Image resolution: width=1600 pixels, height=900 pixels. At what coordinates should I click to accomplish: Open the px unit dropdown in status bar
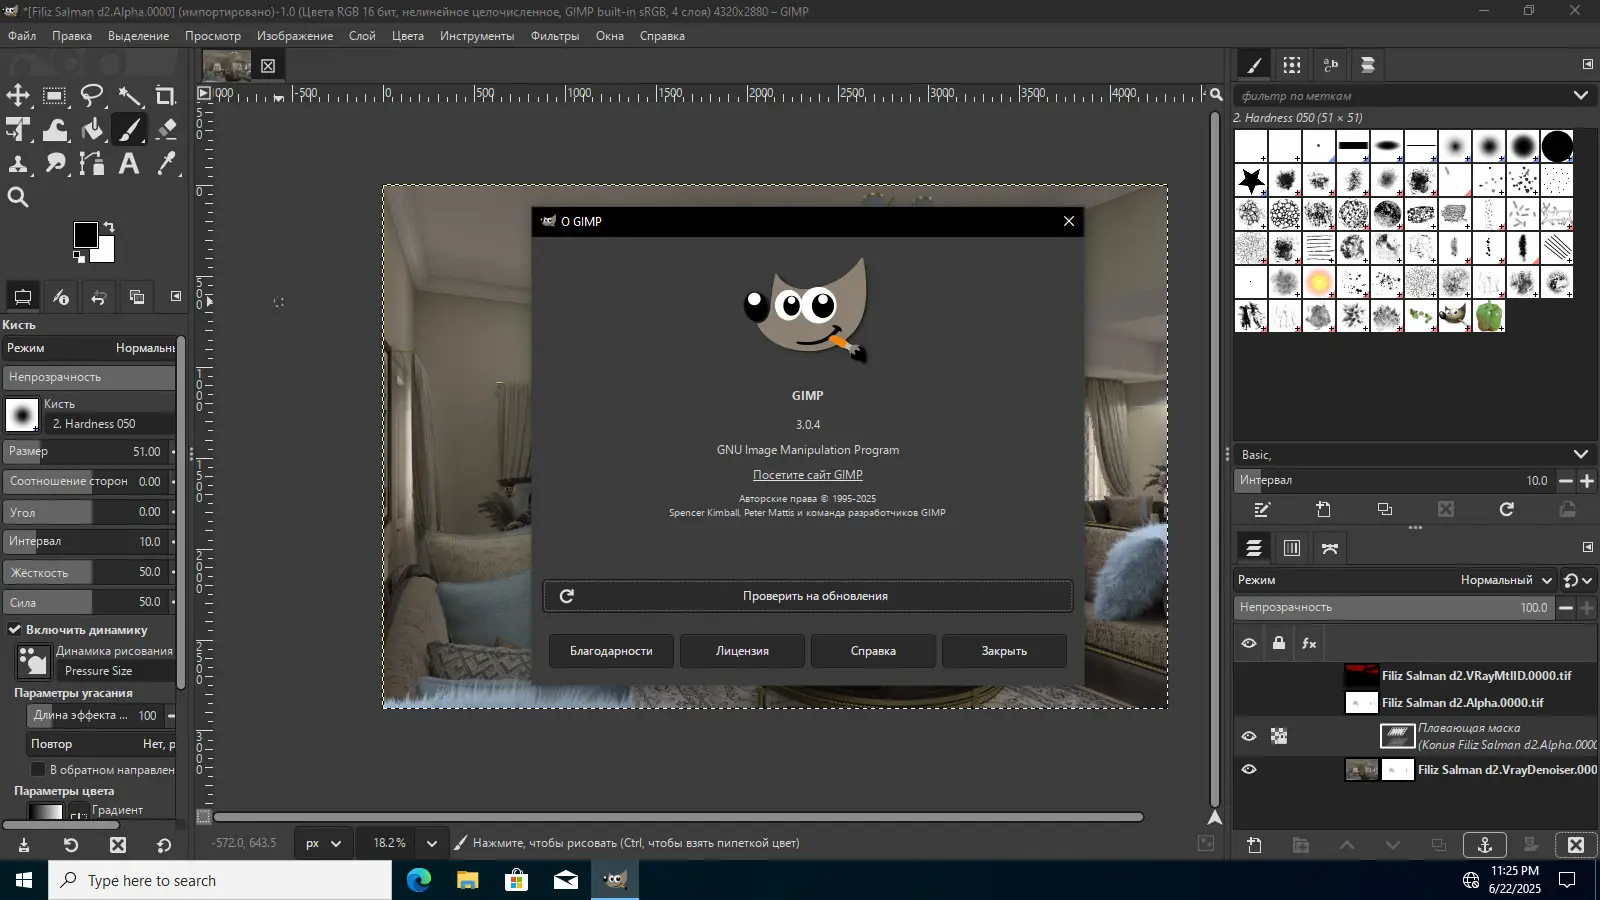tap(324, 843)
